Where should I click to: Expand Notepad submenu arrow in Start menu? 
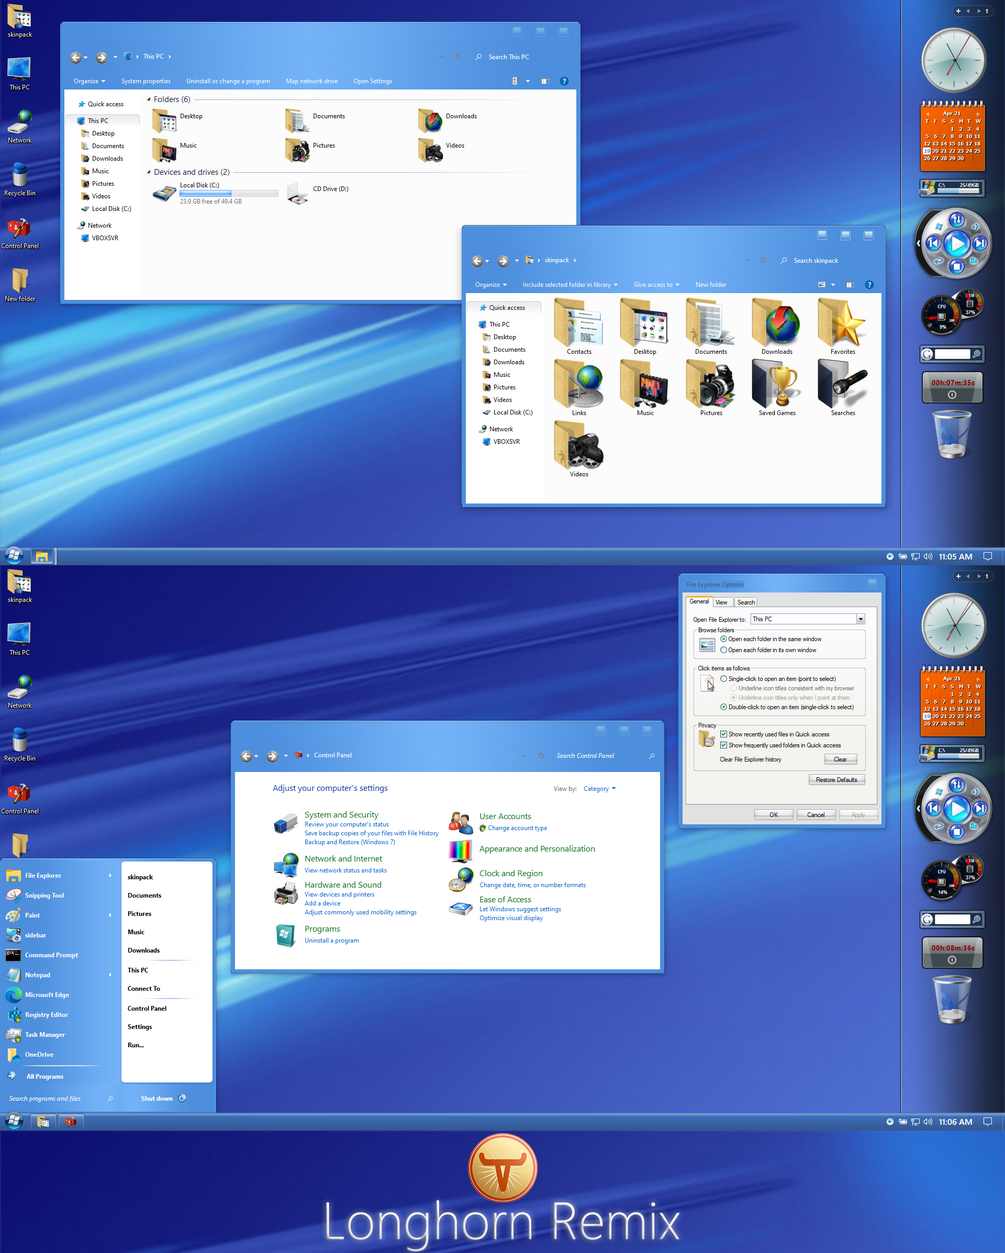(110, 975)
